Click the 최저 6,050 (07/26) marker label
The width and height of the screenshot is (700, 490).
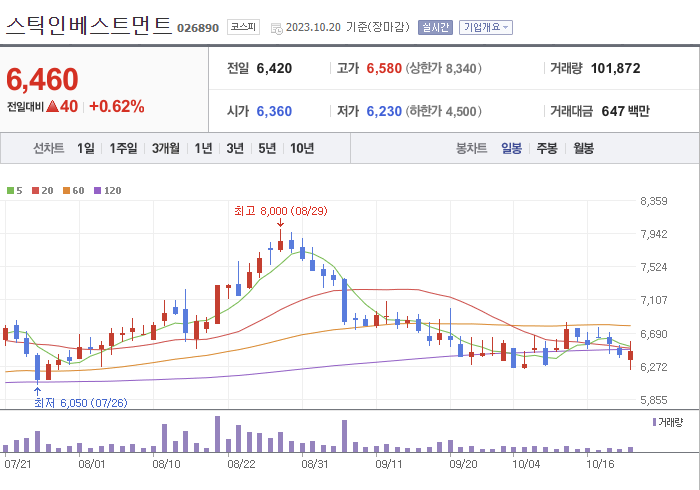coord(81,403)
